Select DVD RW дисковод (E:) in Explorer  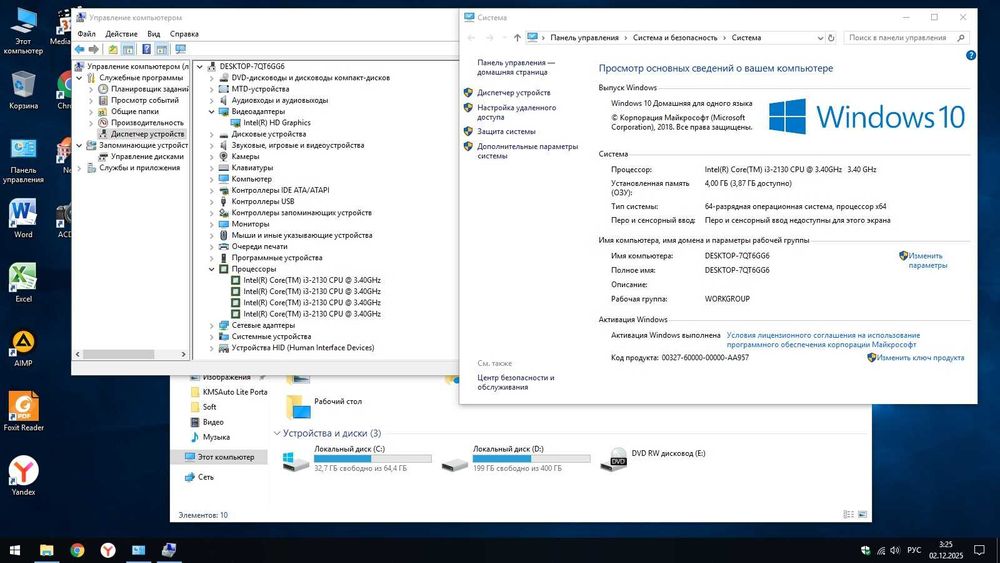point(655,458)
